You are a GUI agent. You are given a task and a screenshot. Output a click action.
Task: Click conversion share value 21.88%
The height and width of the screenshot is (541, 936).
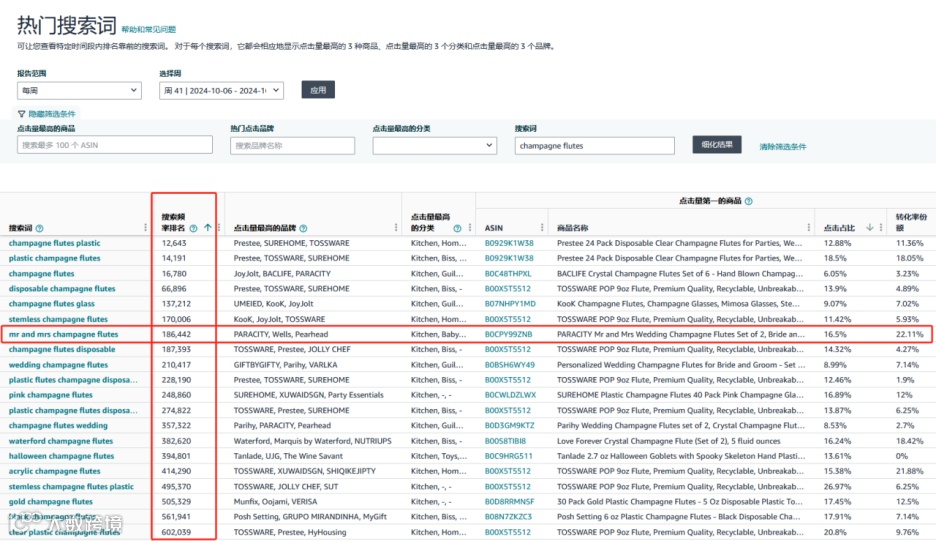point(909,471)
